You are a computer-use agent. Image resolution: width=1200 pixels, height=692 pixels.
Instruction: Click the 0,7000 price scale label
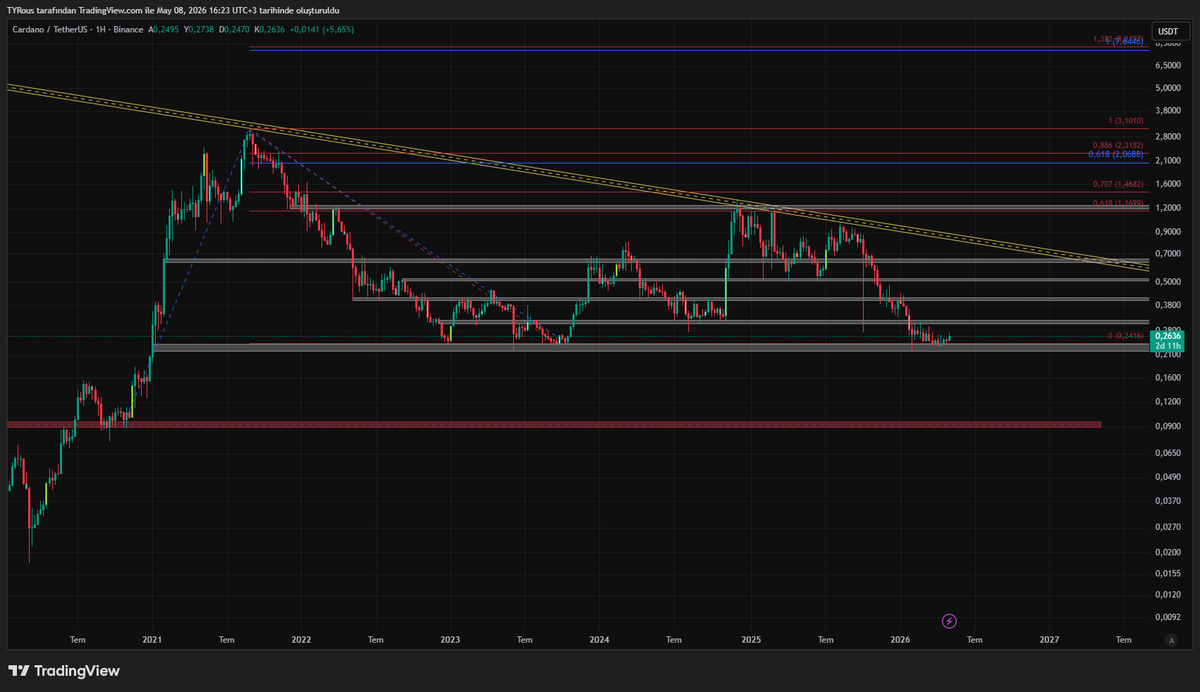pyautogui.click(x=1167, y=254)
